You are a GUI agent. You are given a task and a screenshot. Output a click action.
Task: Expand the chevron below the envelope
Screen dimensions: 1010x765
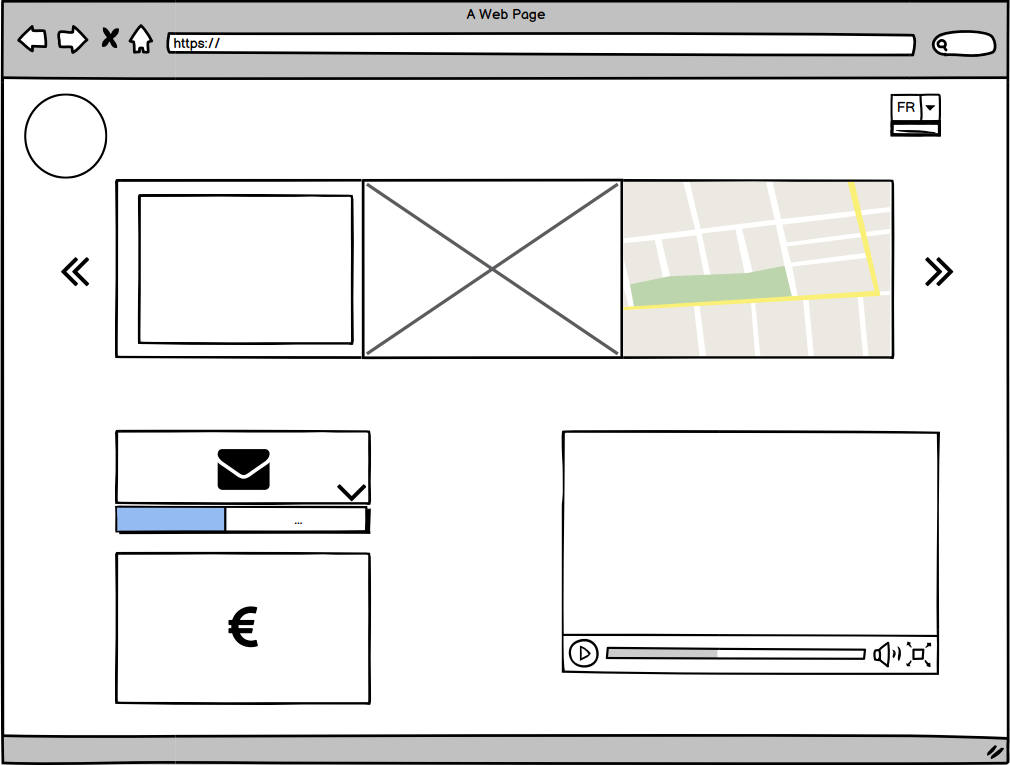click(x=351, y=491)
